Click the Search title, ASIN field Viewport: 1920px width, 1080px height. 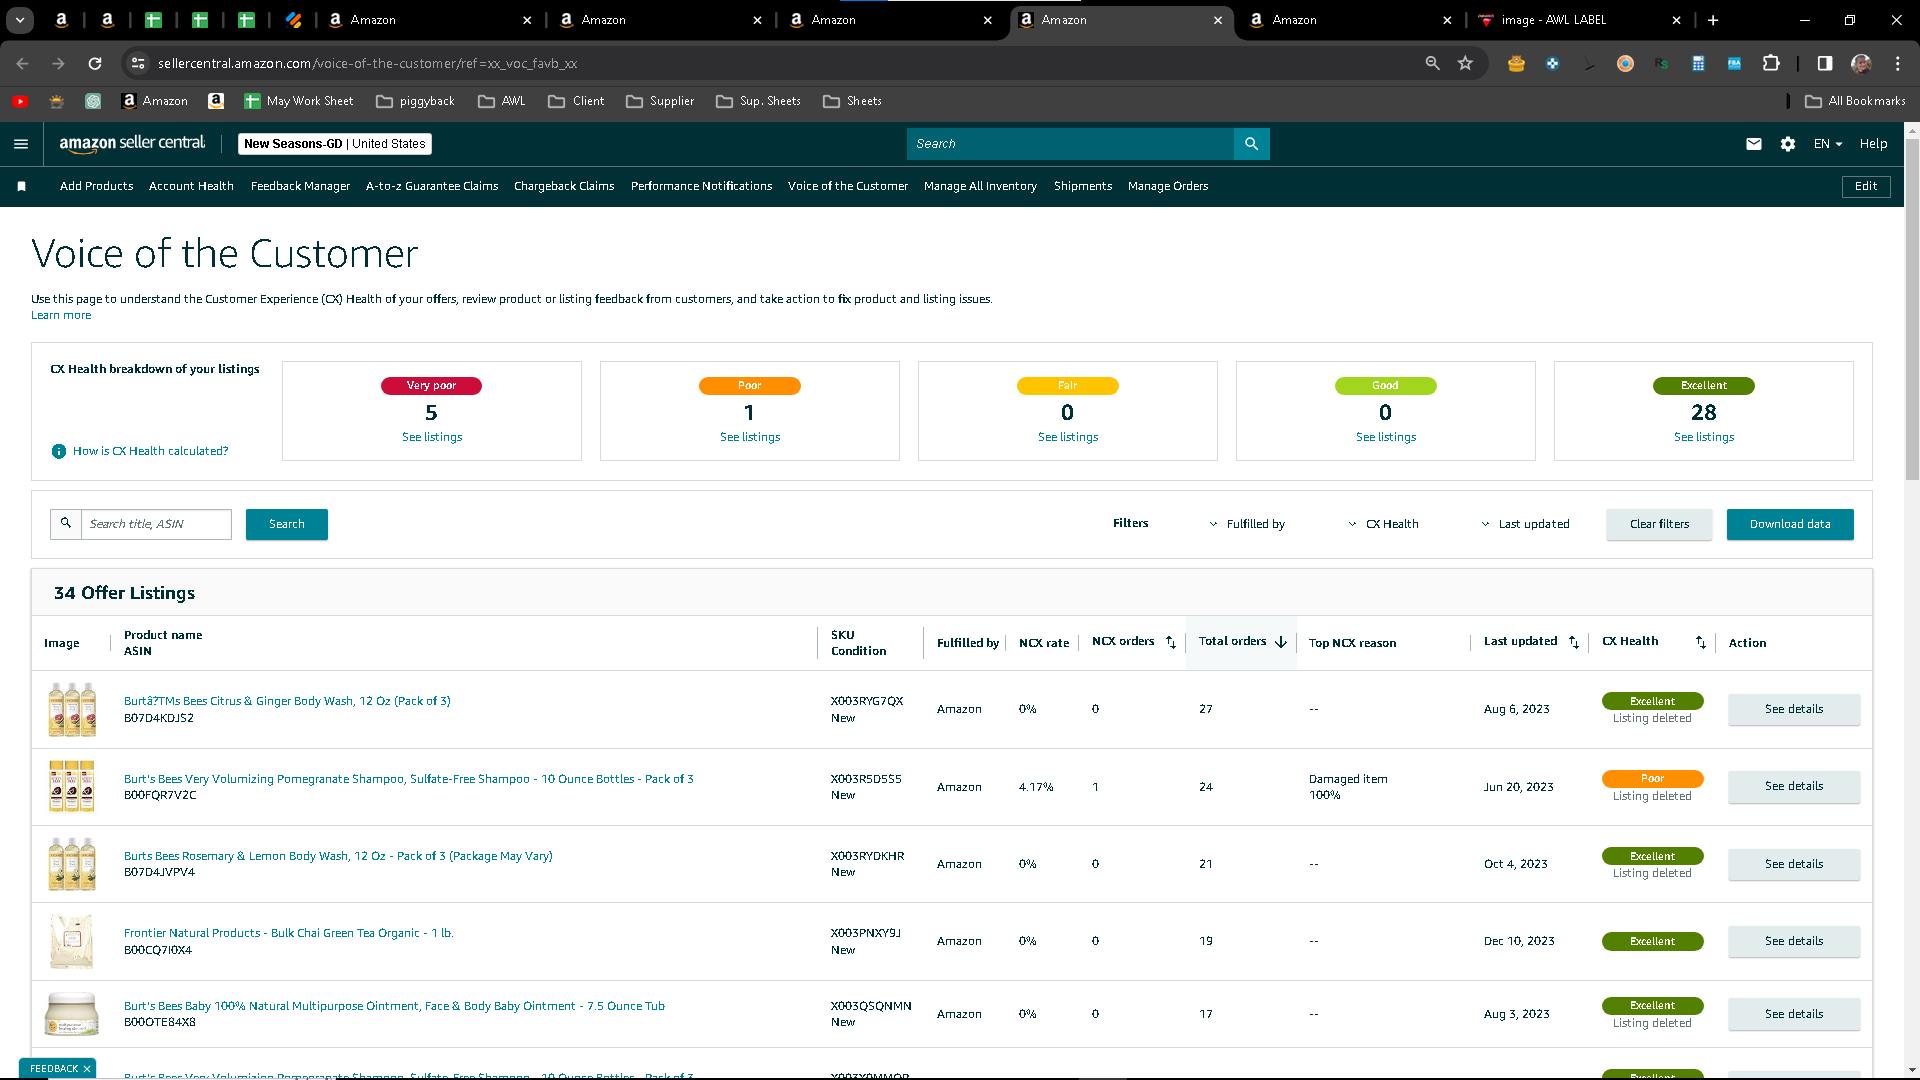click(156, 524)
